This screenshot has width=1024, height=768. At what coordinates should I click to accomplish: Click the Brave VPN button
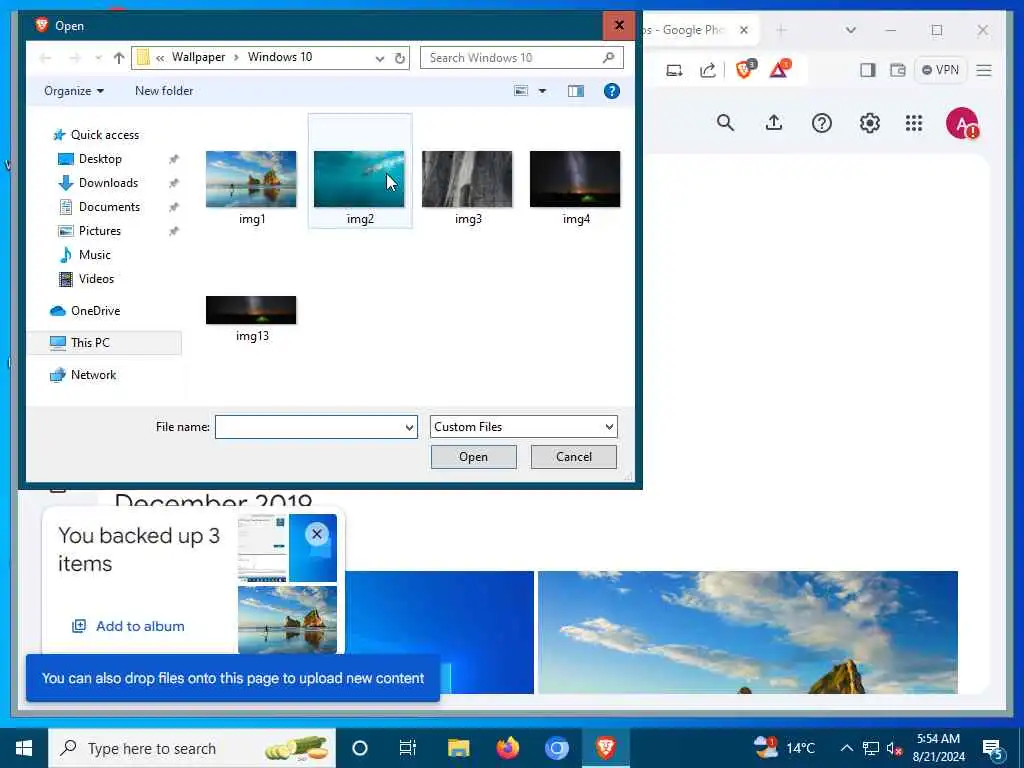point(940,70)
